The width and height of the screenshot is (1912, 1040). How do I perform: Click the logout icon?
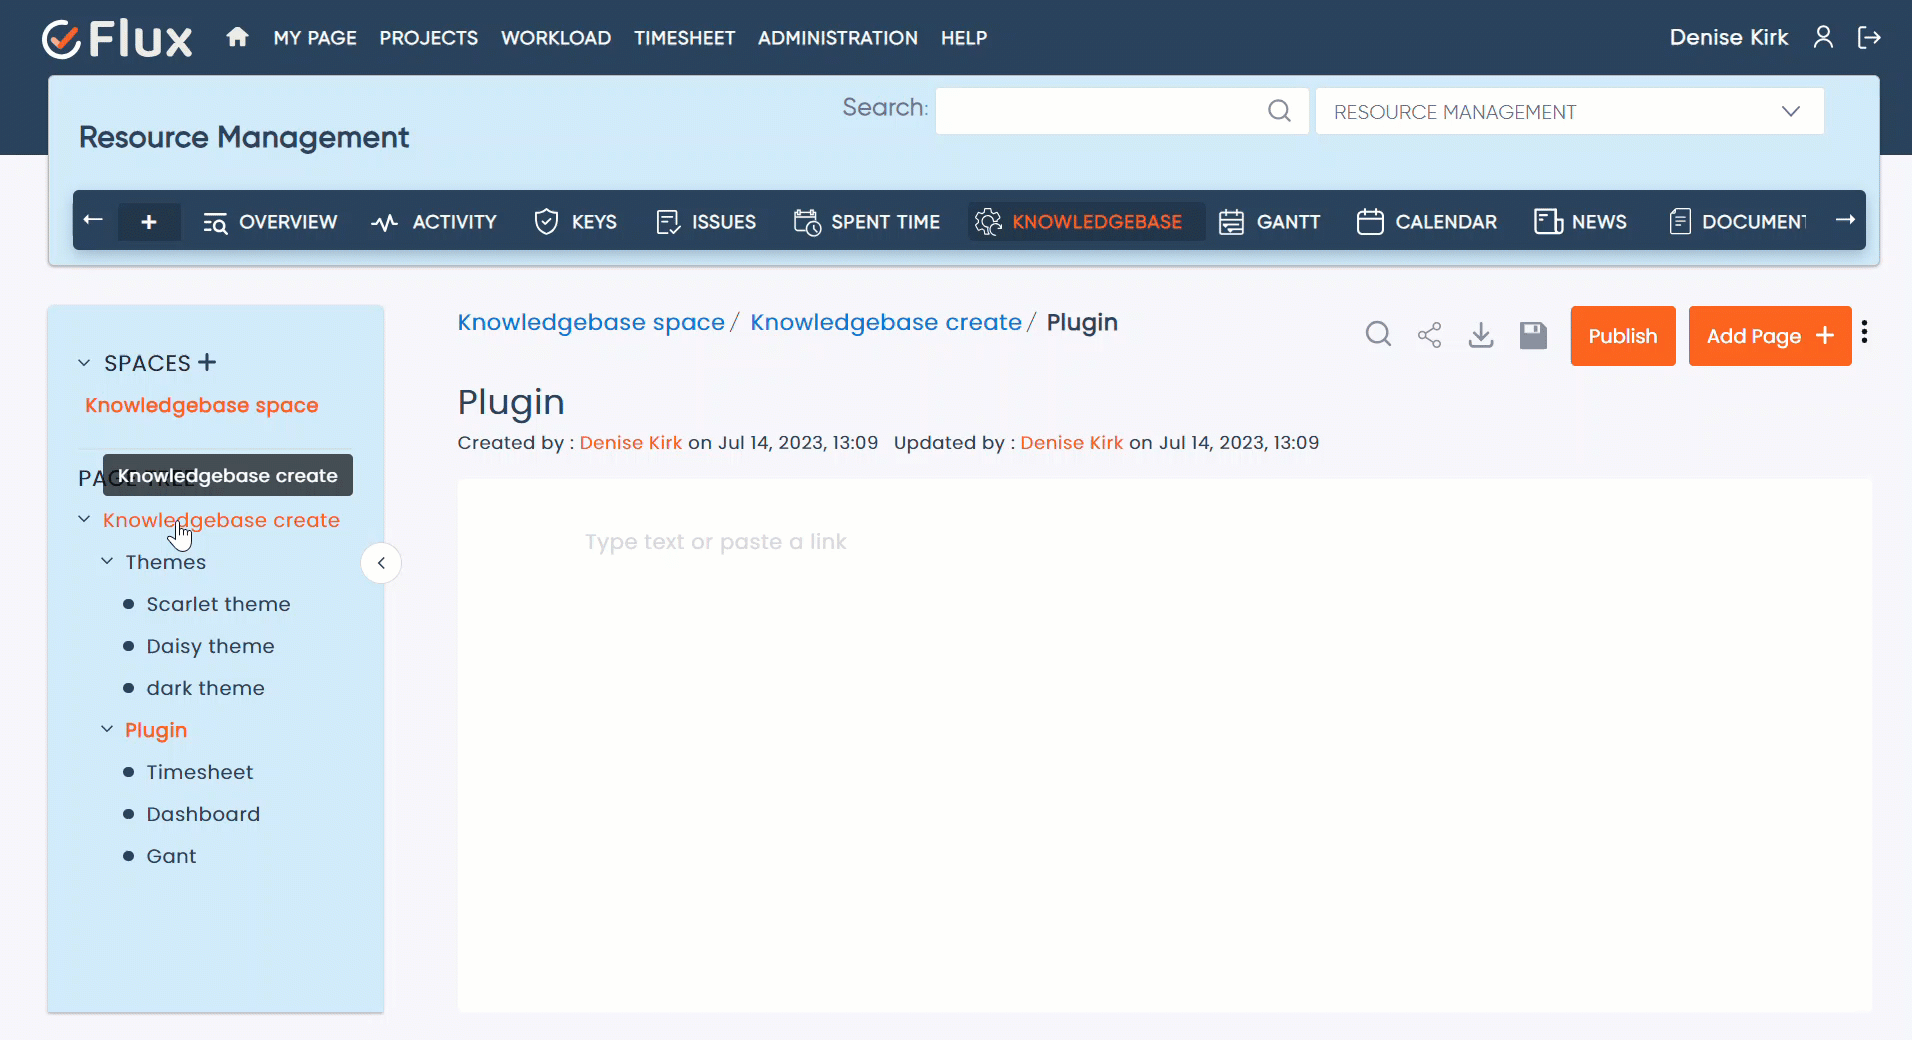(1869, 38)
